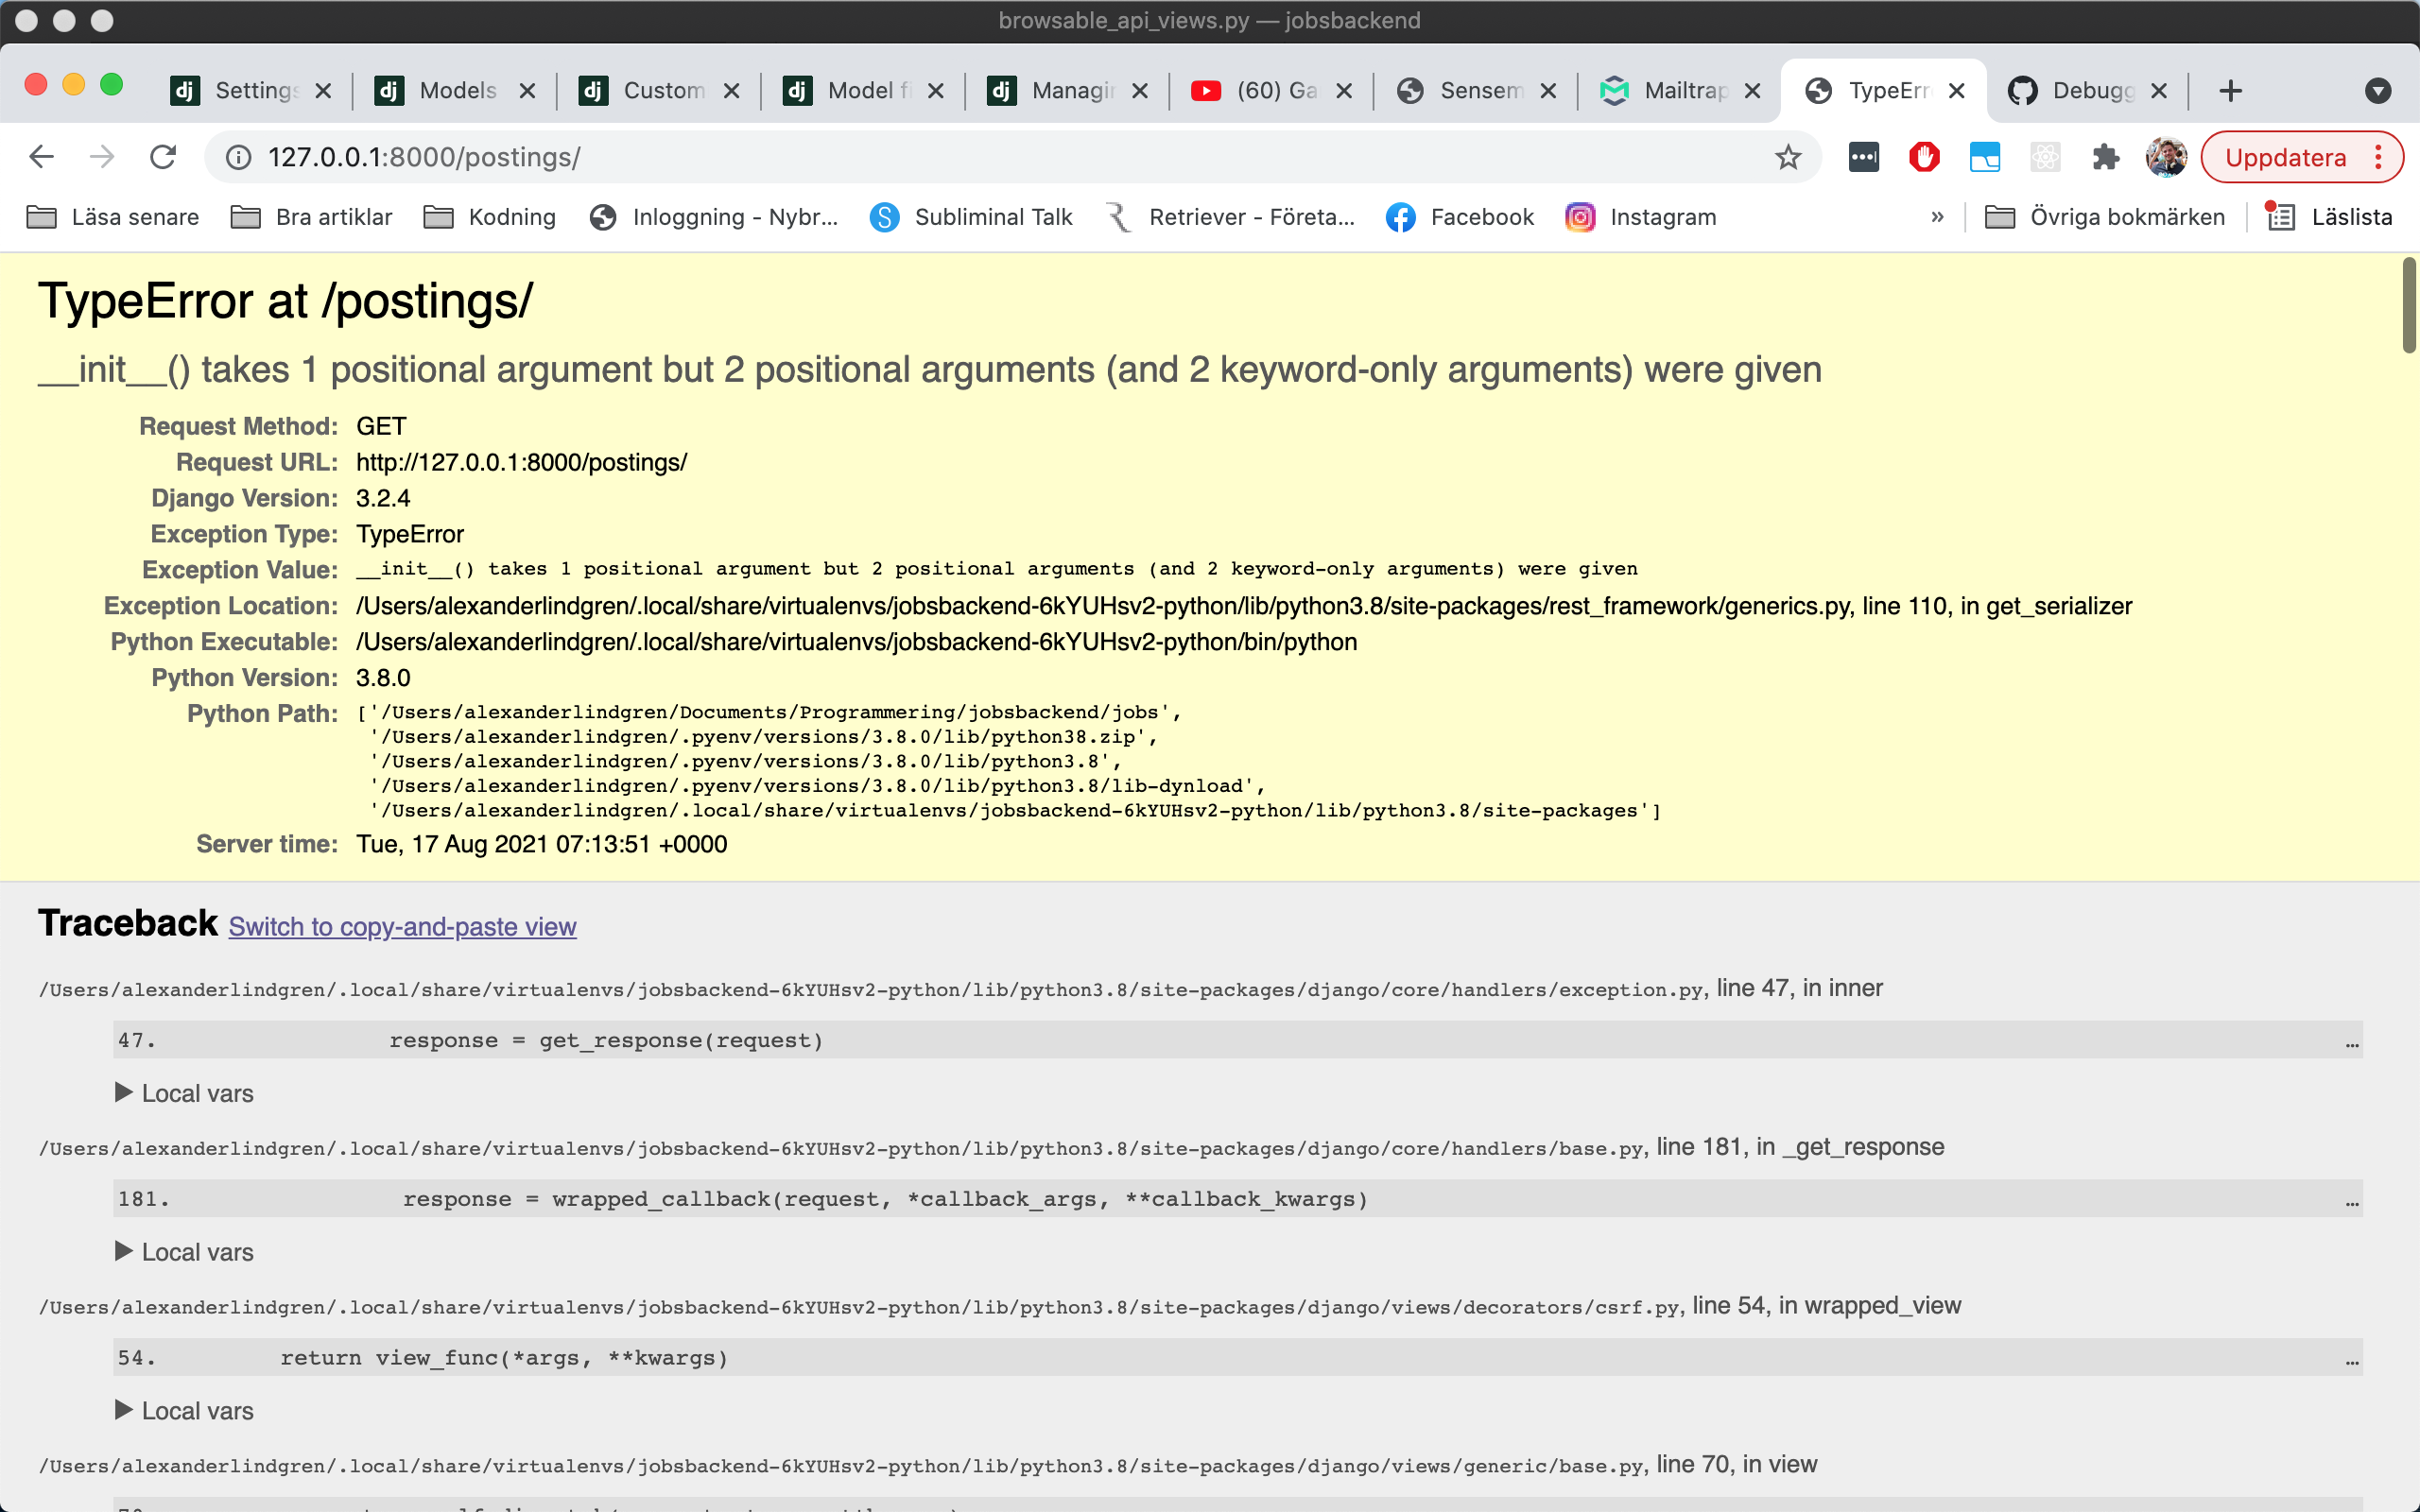Open the tab search chevron
This screenshot has width=2420, height=1512.
(x=2379, y=90)
